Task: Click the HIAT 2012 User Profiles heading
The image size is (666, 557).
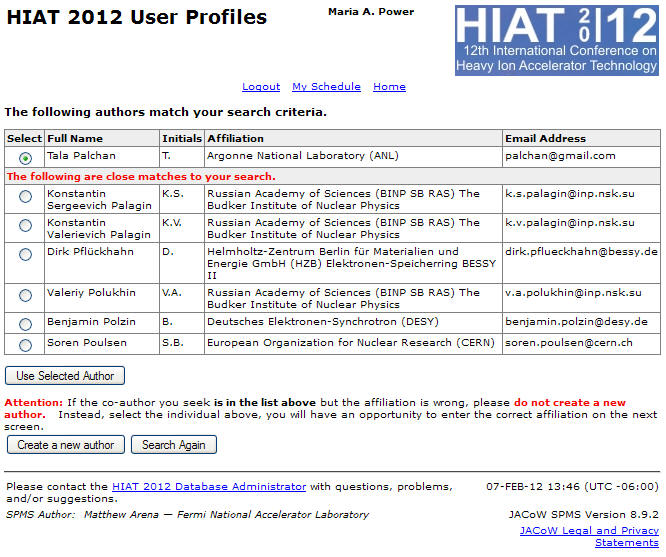Action: (x=137, y=17)
